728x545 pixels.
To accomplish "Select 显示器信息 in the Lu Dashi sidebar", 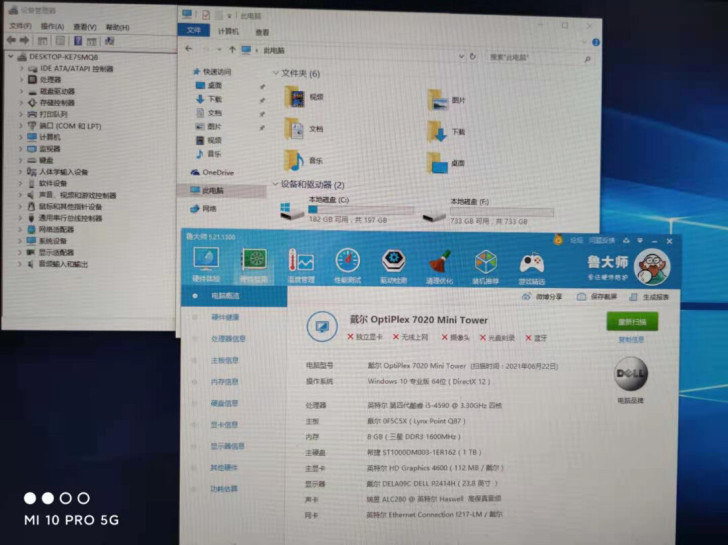I will pos(228,446).
